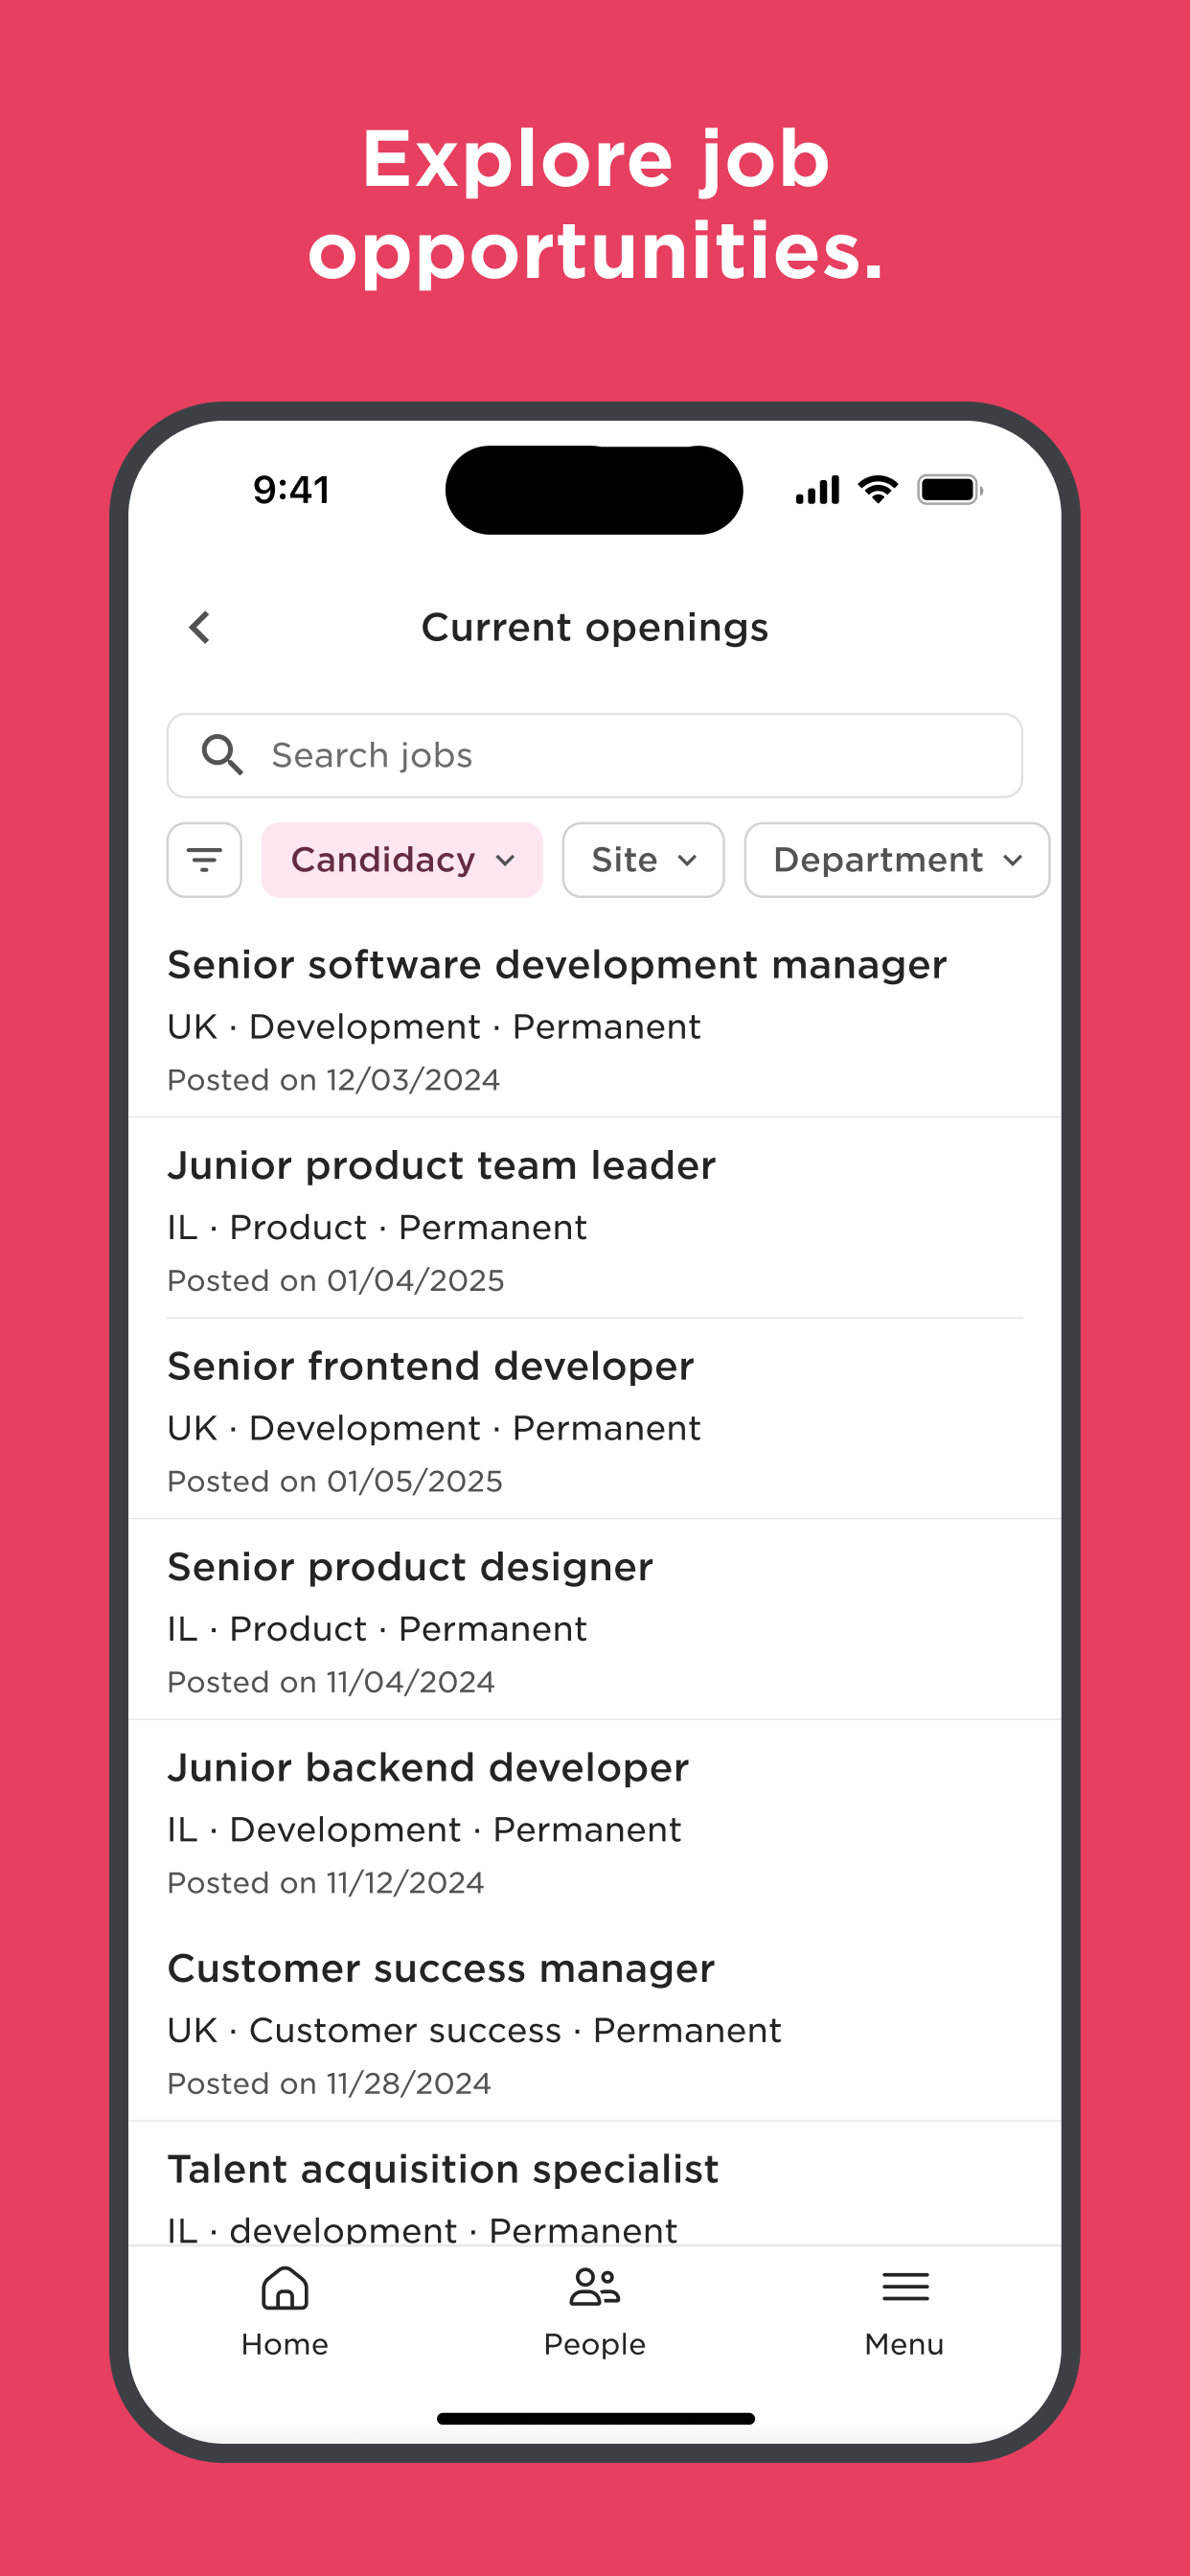Tap the back arrow icon
1190x2576 pixels.
(x=200, y=628)
